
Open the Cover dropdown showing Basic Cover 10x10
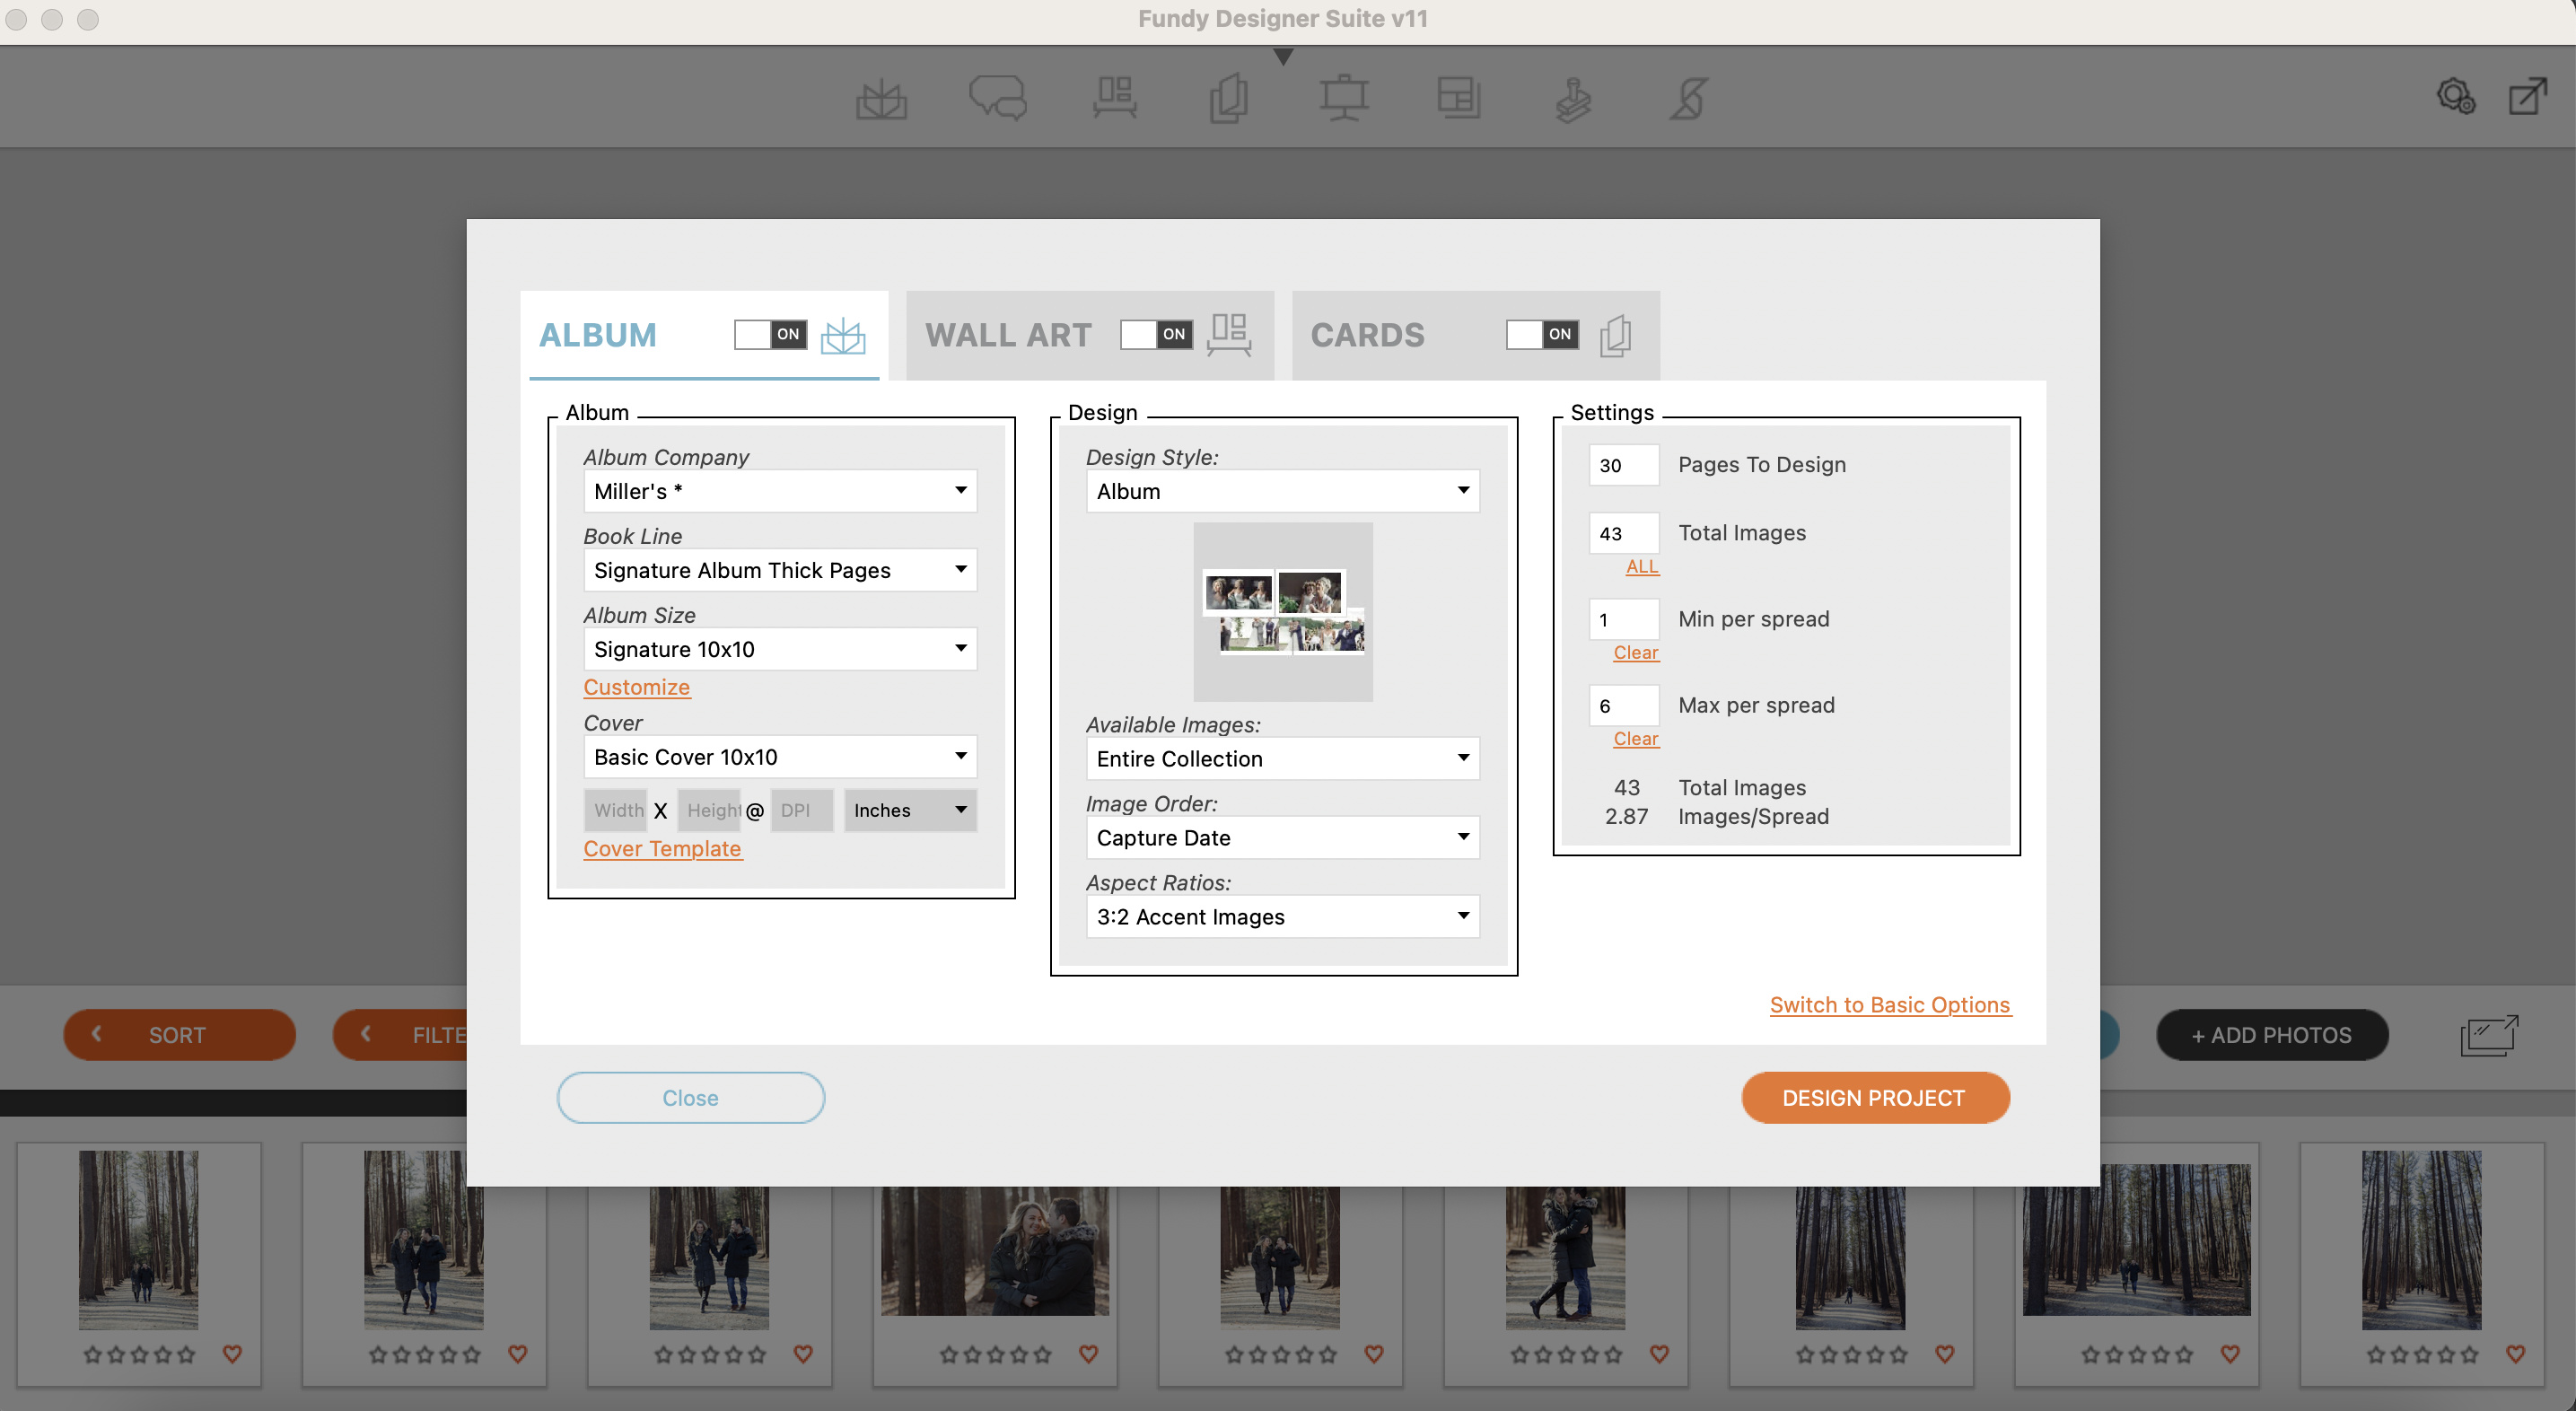(x=780, y=757)
